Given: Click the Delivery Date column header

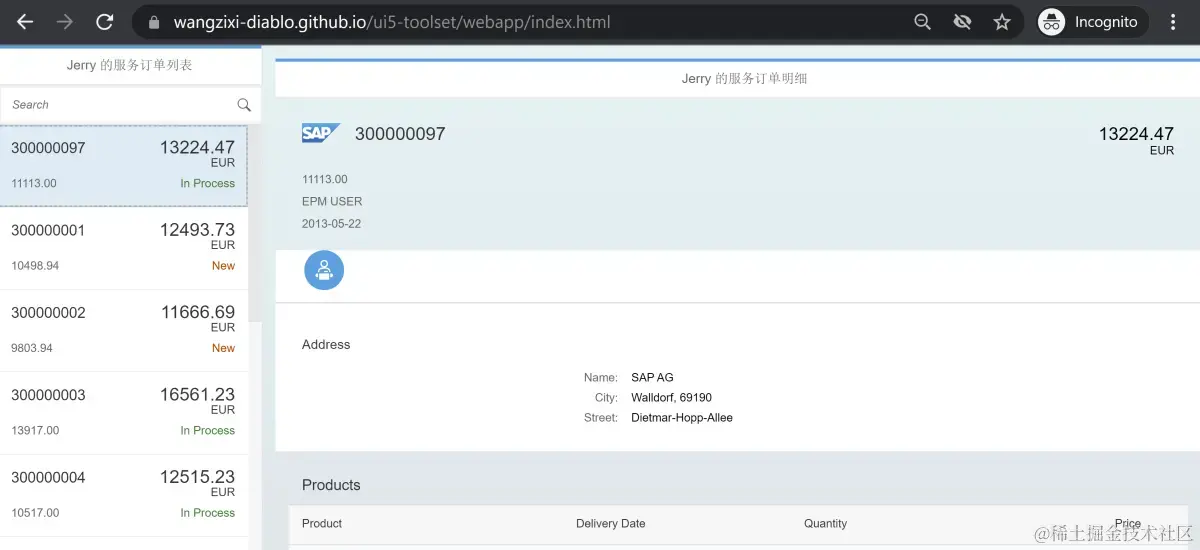Looking at the screenshot, I should [x=611, y=523].
